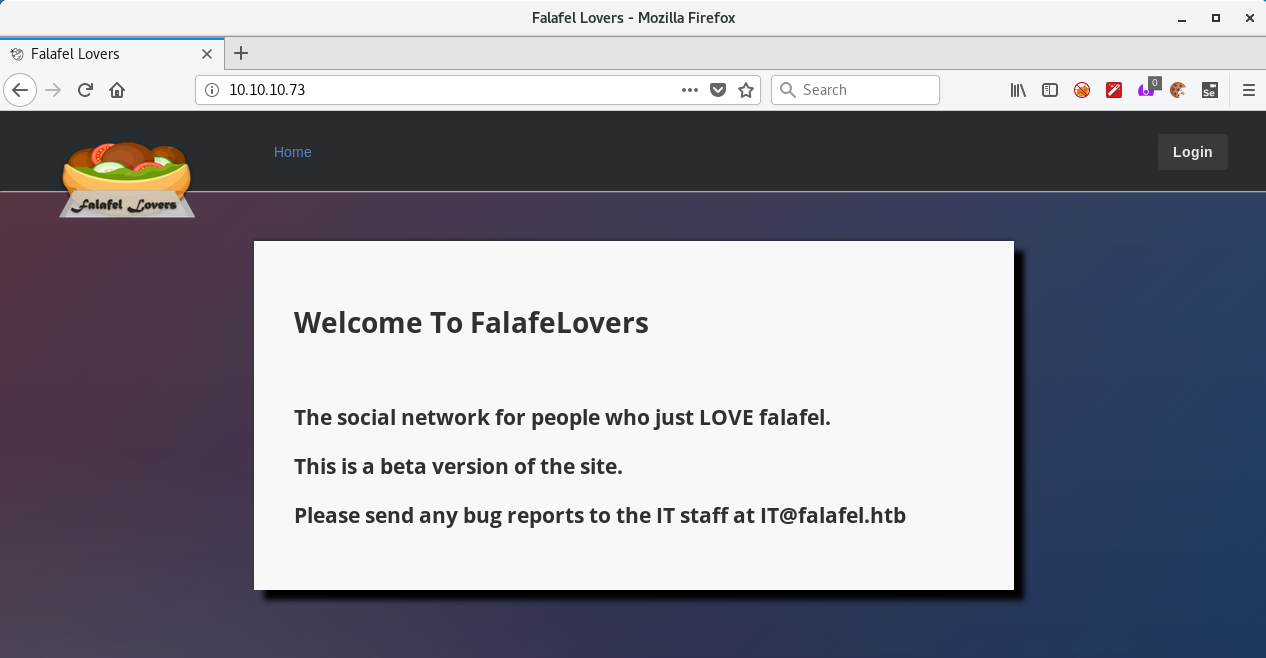Bookmark this page with the star icon
1266x658 pixels.
pos(745,90)
